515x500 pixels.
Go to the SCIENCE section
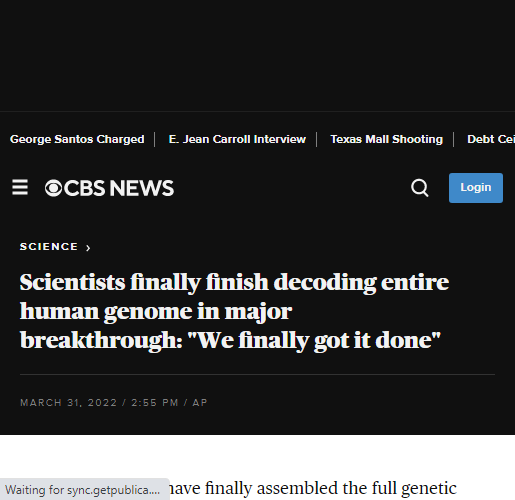[x=49, y=247]
